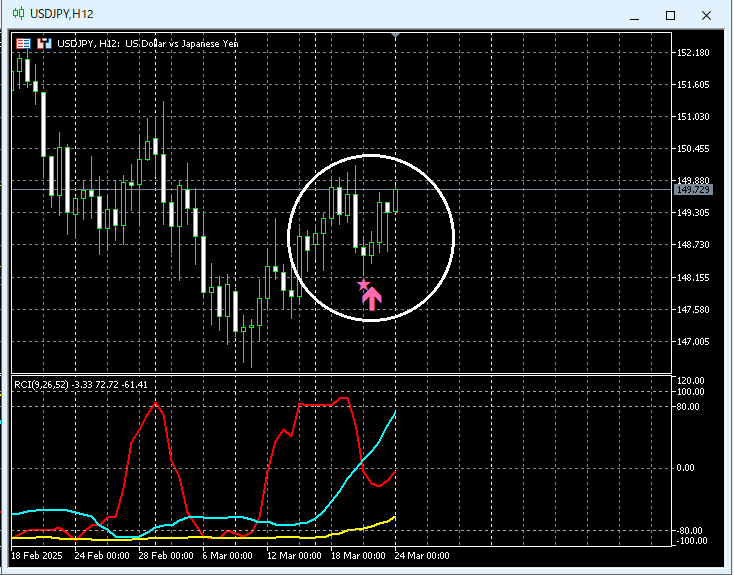The width and height of the screenshot is (734, 575).
Task: Click the 149.305 price scale label
Action: 693,213
